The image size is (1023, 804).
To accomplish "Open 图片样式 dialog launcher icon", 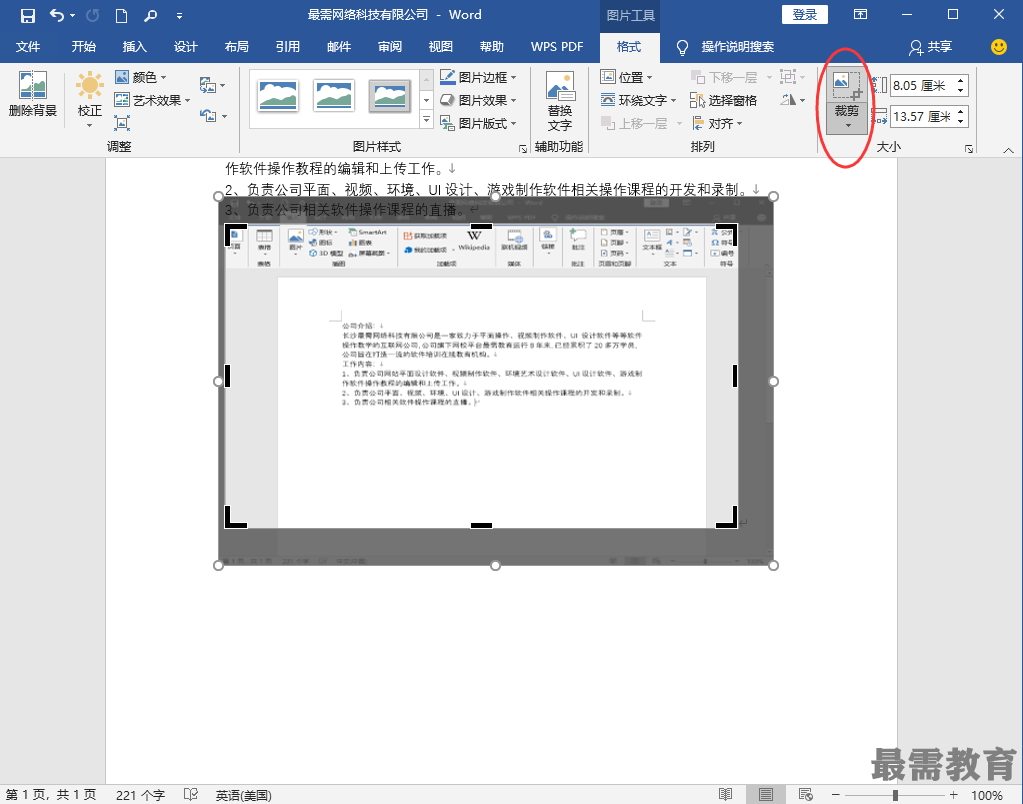I will (x=522, y=149).
